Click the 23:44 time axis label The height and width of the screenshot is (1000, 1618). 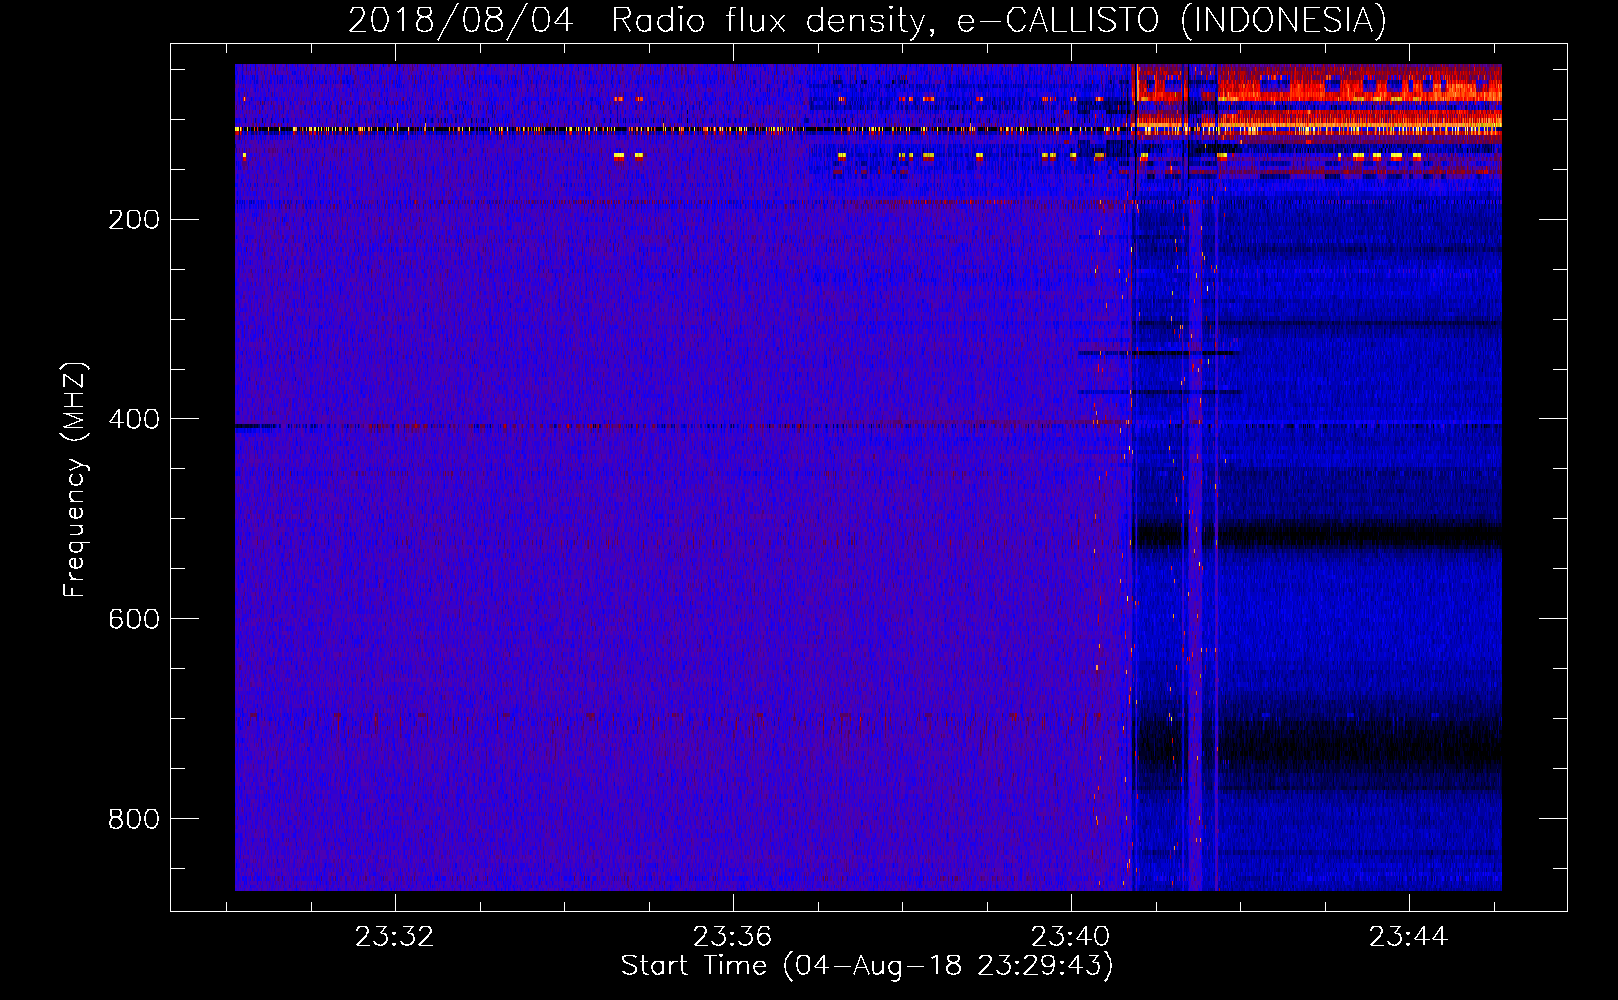[x=1409, y=937]
